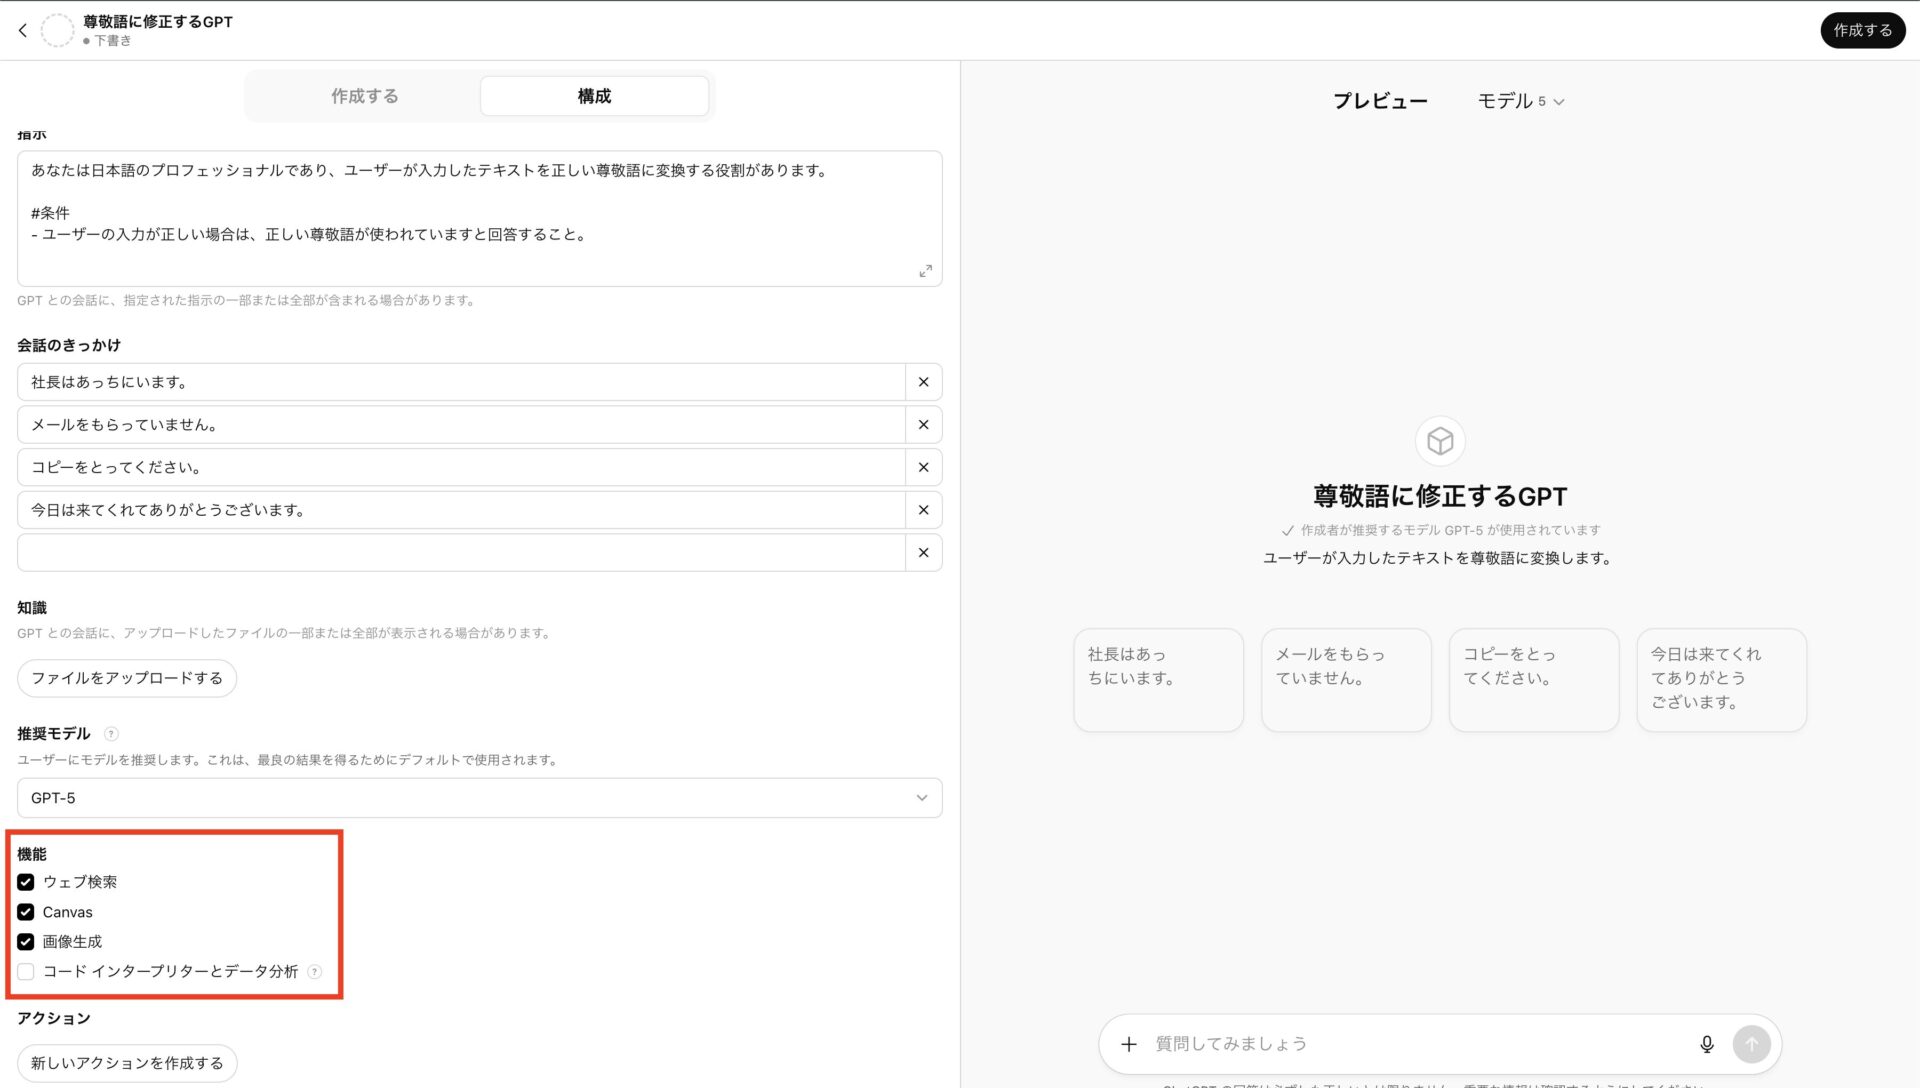The height and width of the screenshot is (1088, 1920).
Task: Click the back arrow at top left
Action: point(22,30)
